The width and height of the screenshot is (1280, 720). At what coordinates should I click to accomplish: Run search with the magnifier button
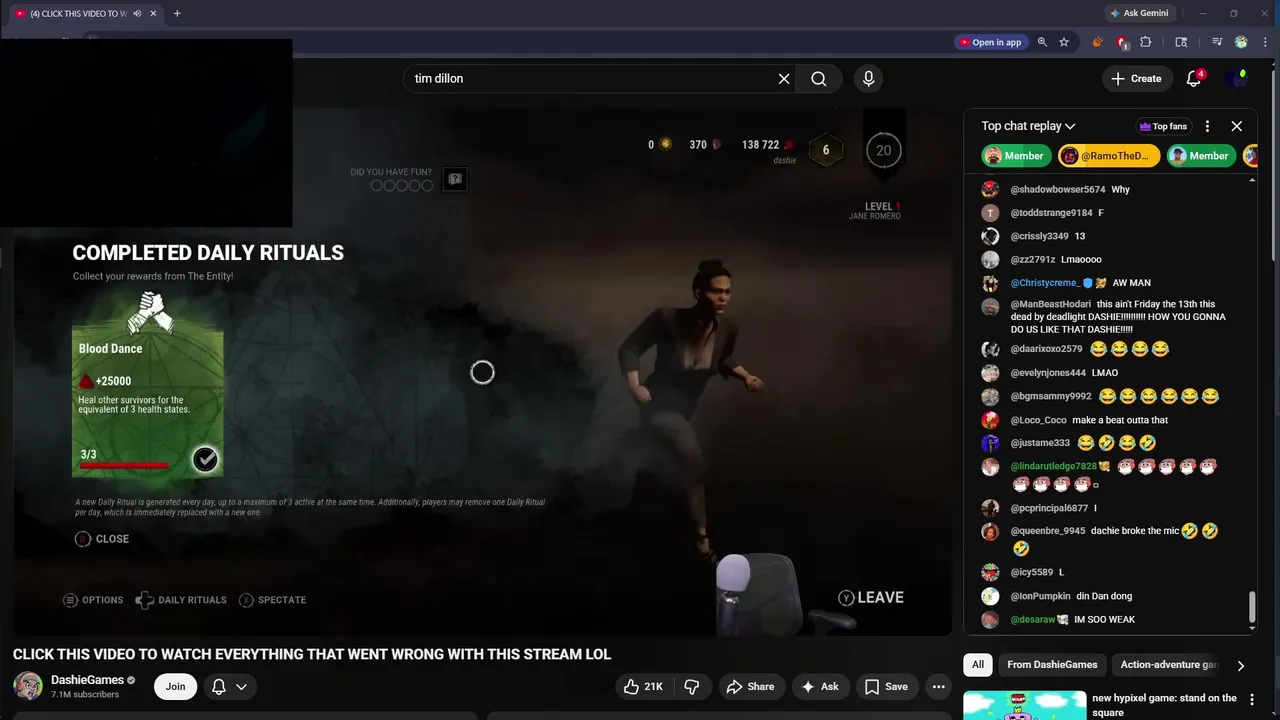tap(819, 79)
